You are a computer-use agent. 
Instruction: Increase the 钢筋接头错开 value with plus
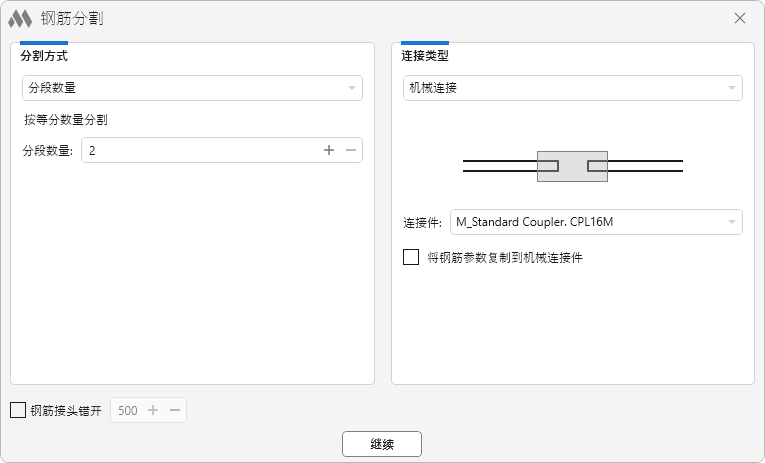153,410
